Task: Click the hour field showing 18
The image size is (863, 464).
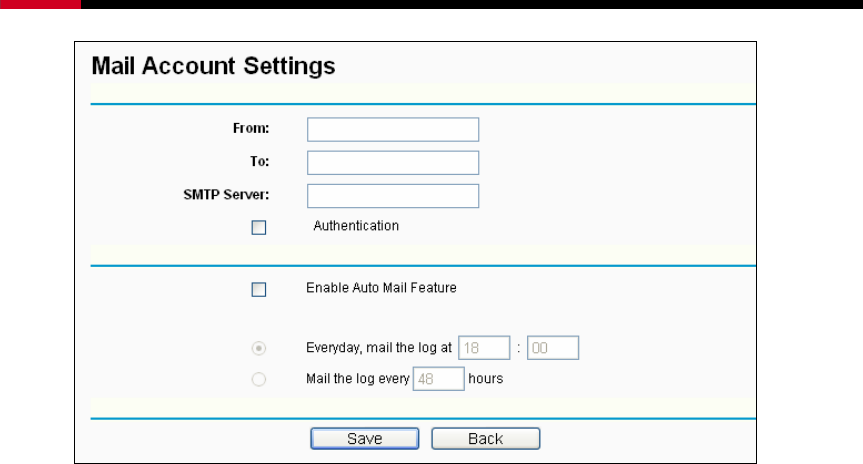Action: pos(484,348)
